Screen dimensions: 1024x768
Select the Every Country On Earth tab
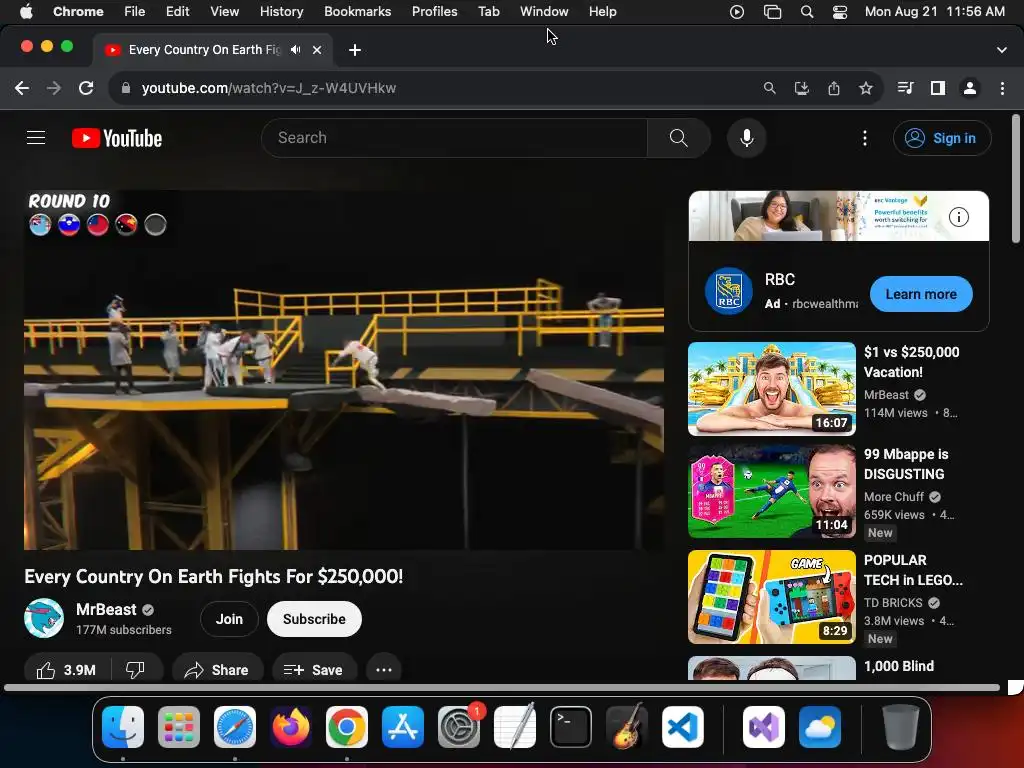click(x=205, y=50)
